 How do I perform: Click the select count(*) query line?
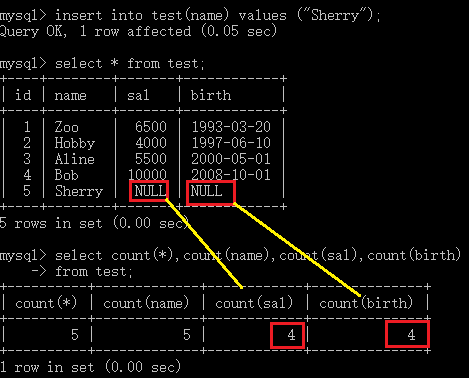pyautogui.click(x=230, y=255)
